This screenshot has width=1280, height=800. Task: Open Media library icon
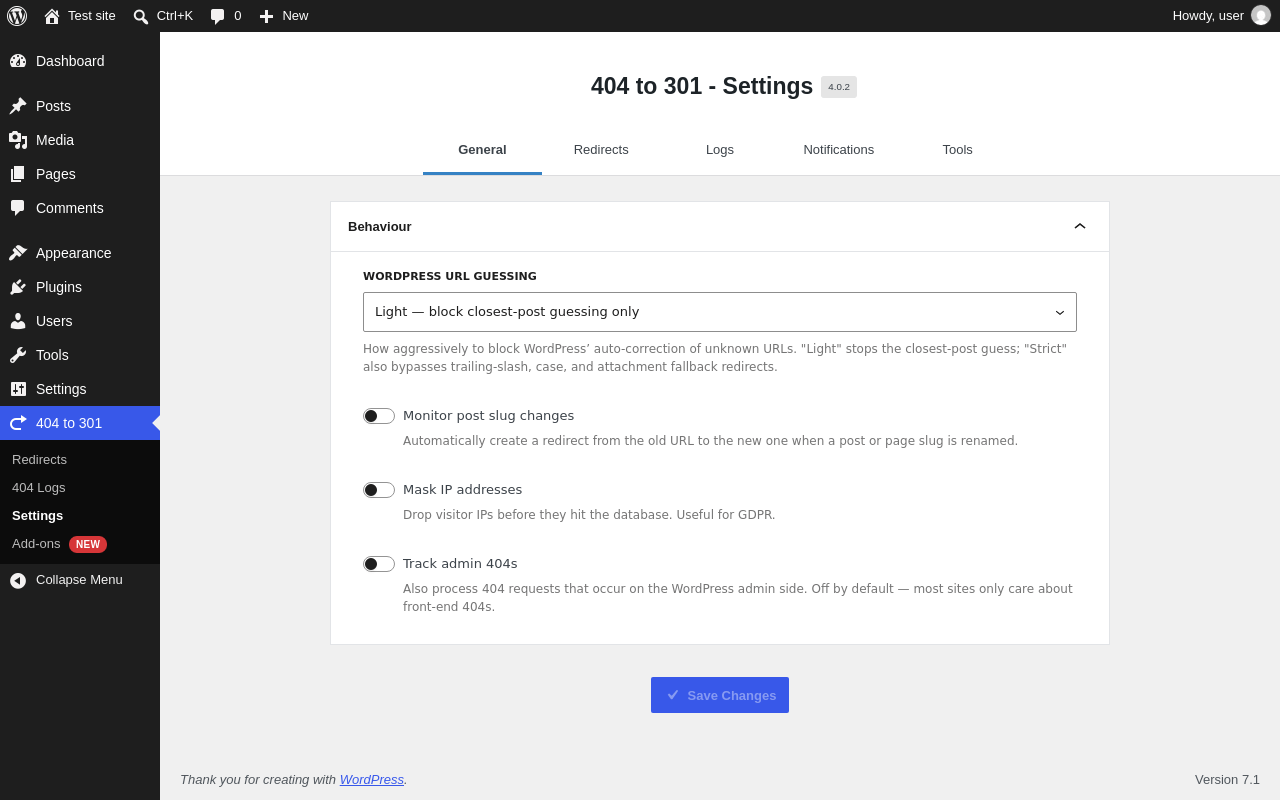(x=18, y=140)
